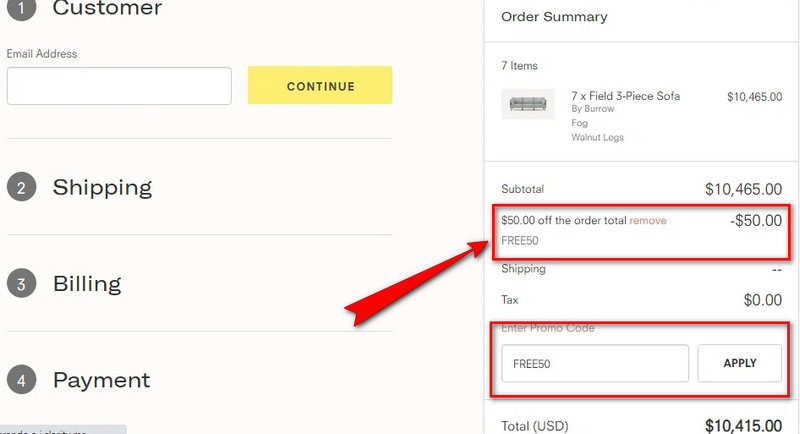
Task: Expand the Billing checkout section heading
Action: pos(87,283)
